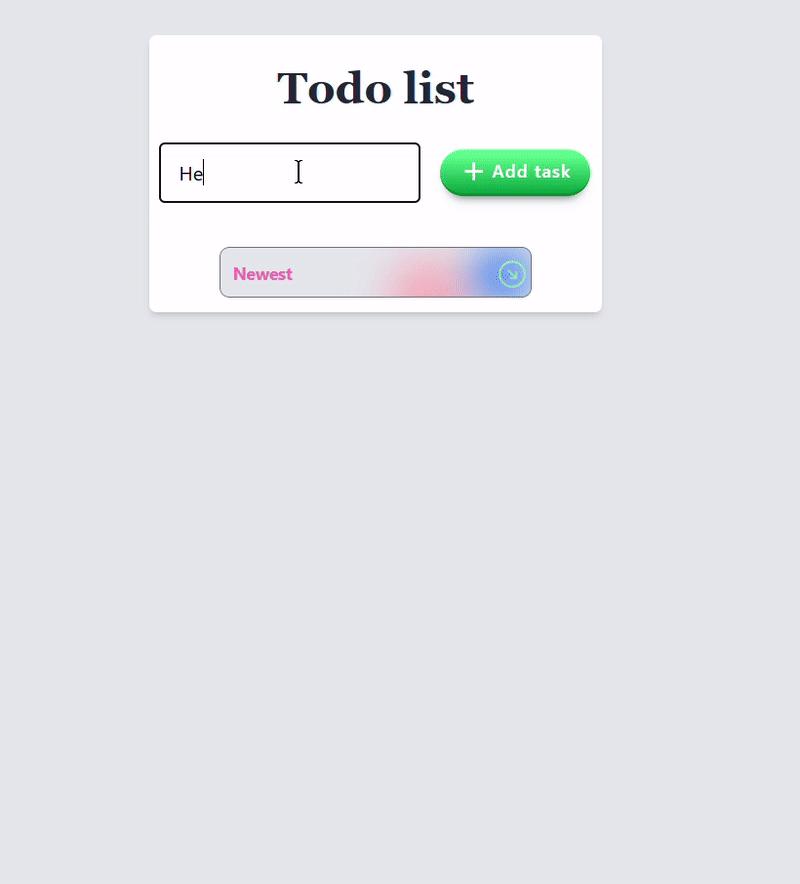Click the gray page background below card
This screenshot has height=884, width=800.
coord(400,600)
